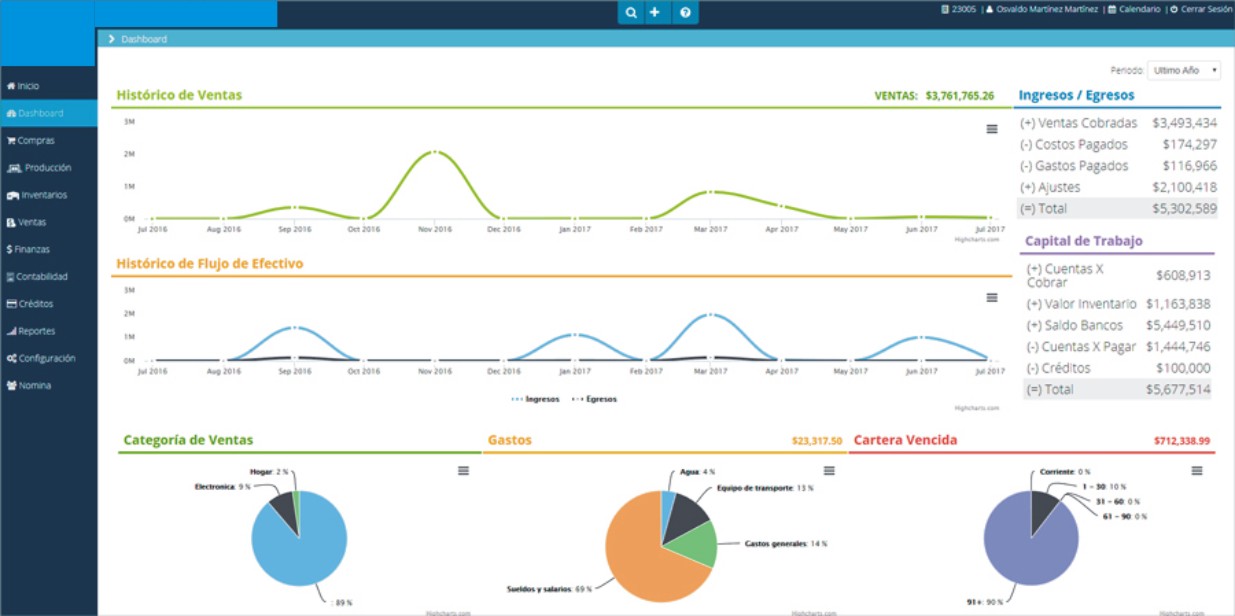Open the help question mark icon
The image size is (1235, 616).
pos(685,13)
